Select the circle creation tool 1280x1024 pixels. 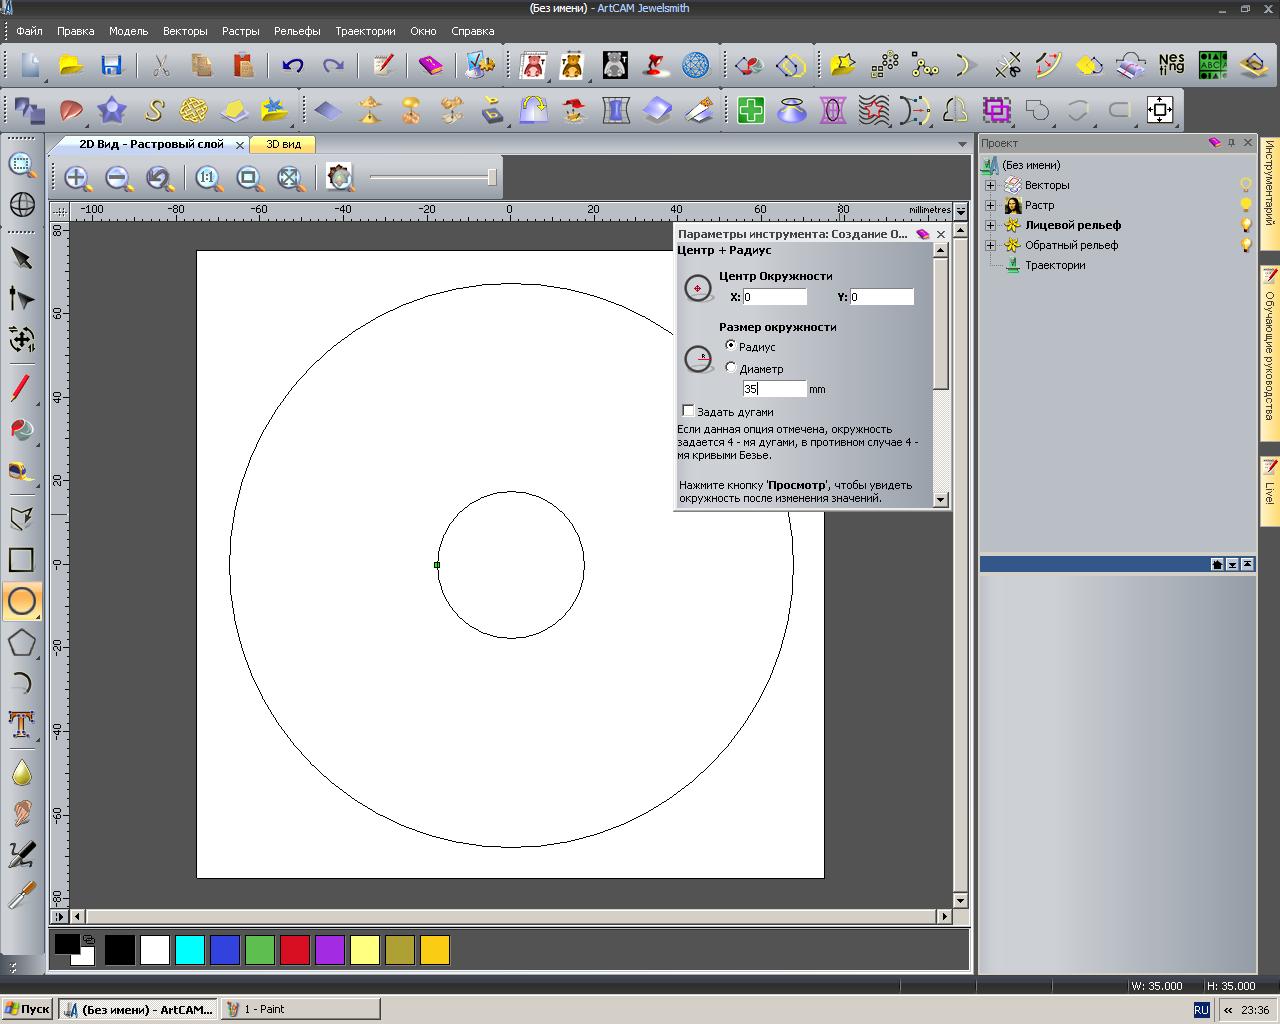point(22,601)
